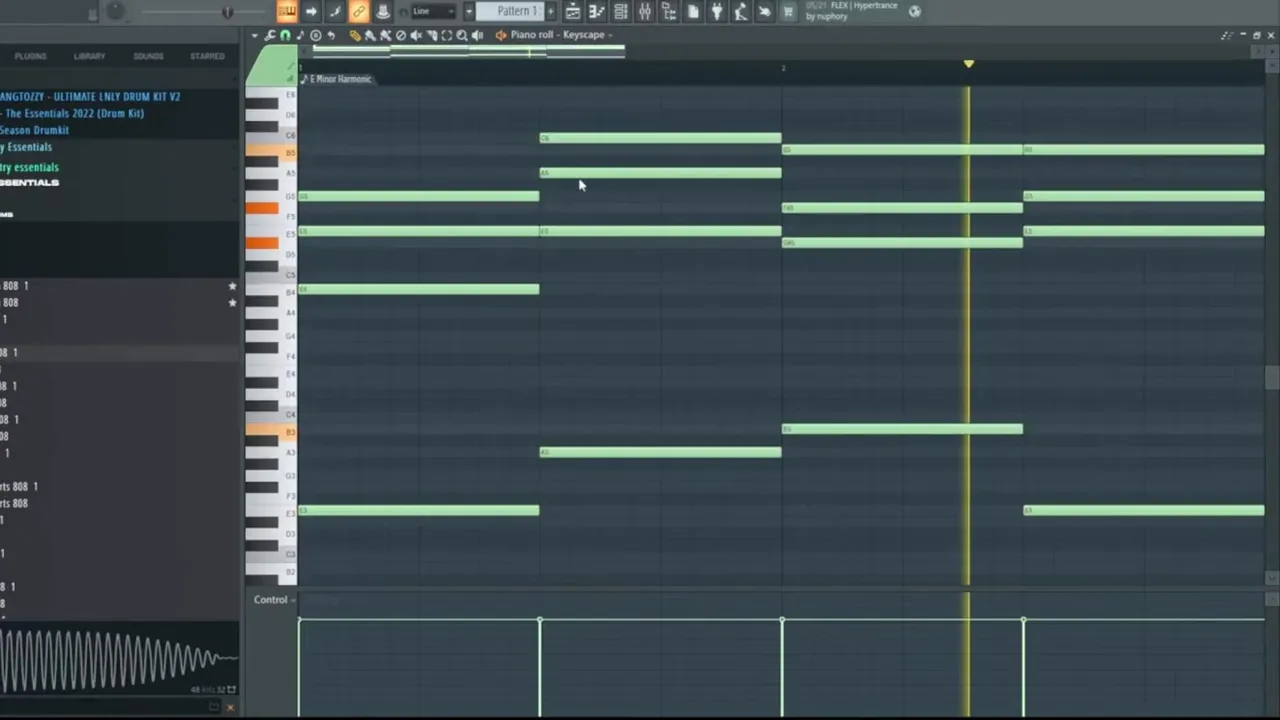The height and width of the screenshot is (720, 1280).
Task: Open the Channel rack icon
Action: click(621, 11)
